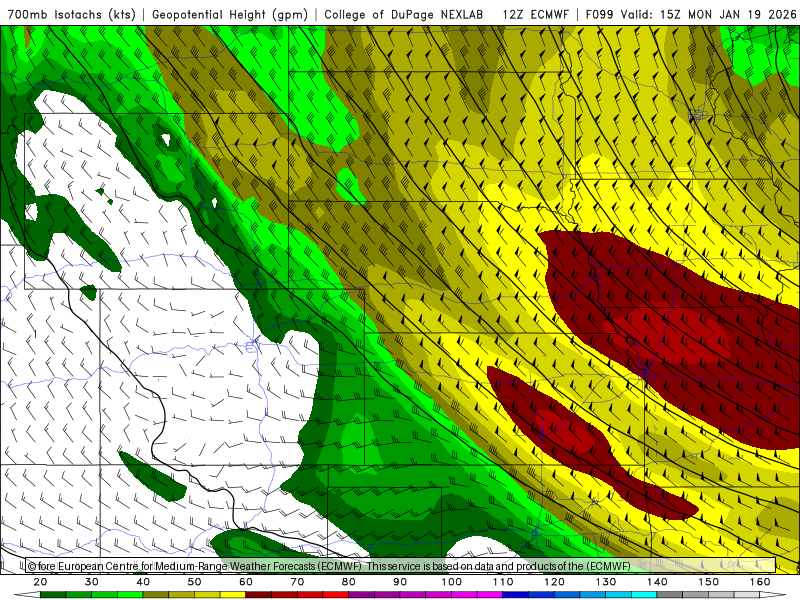Screen dimensions: 800x600
Task: Click the dark blue legend swatch starting at 110
Action: (x=515, y=595)
